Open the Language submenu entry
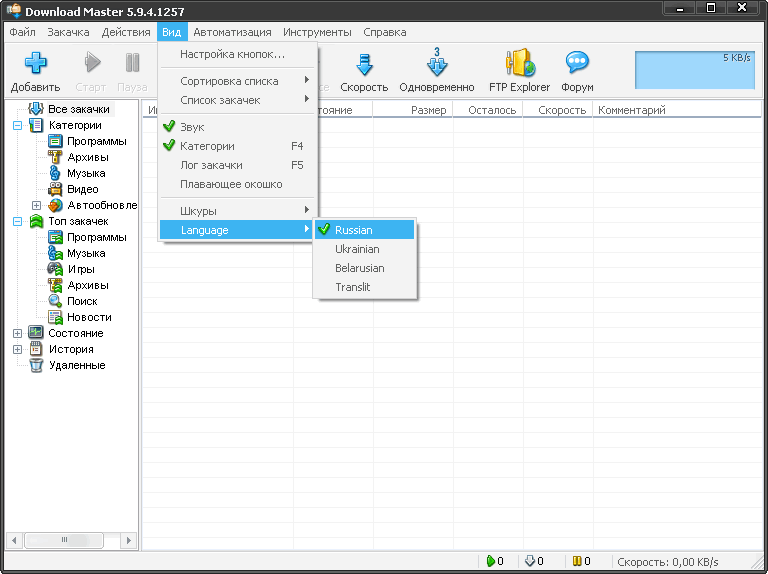This screenshot has height=574, width=768. tap(238, 230)
